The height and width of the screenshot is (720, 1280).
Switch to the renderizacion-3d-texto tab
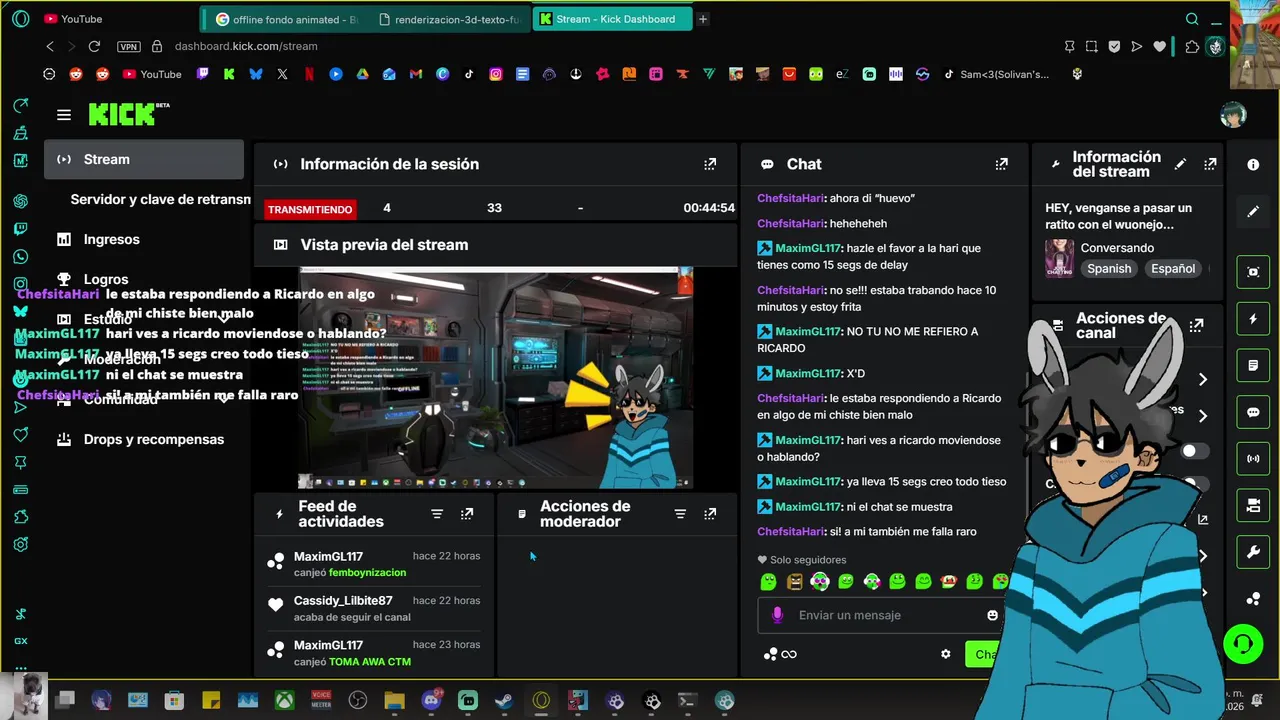click(450, 19)
